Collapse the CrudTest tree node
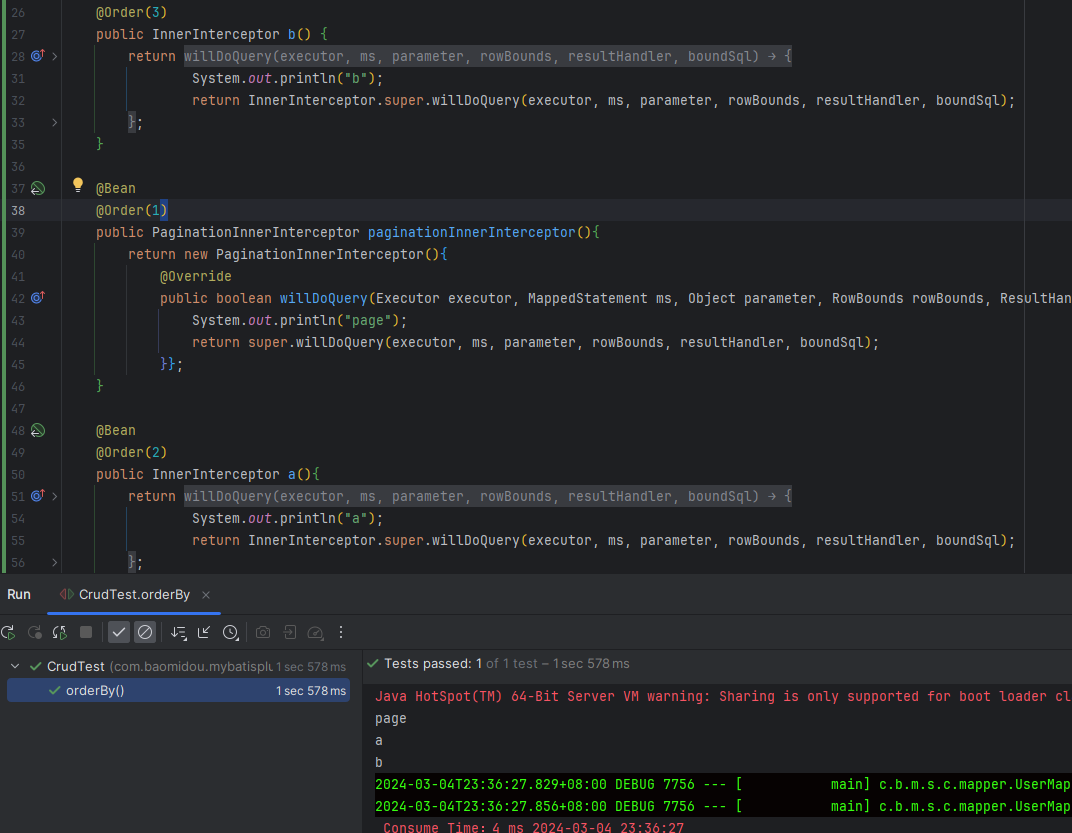The width and height of the screenshot is (1072, 833). tap(15, 666)
